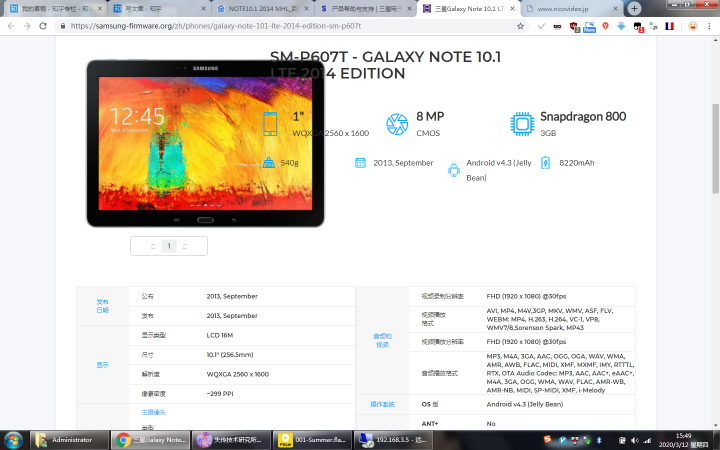Click the address bar URL
The height and width of the screenshot is (450, 720).
coord(216,26)
